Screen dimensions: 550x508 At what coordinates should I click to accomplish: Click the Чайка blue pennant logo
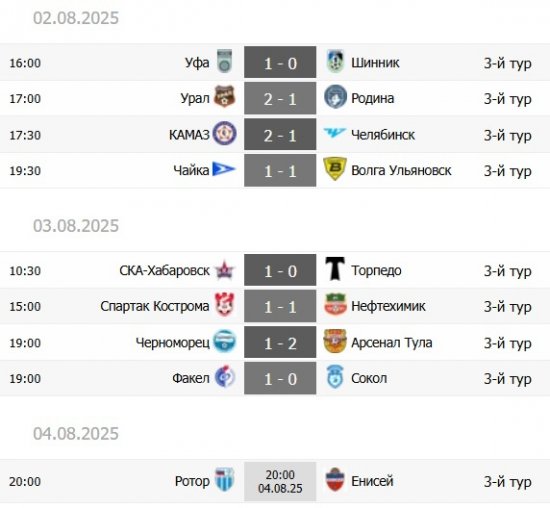(x=224, y=169)
